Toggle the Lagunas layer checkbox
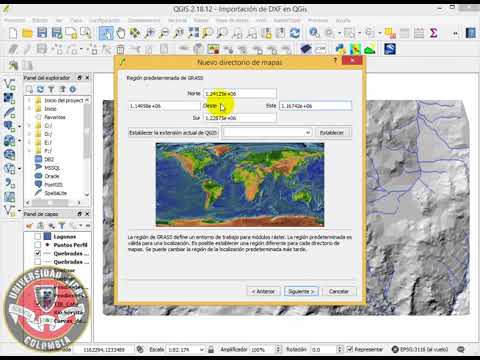 click(38, 236)
